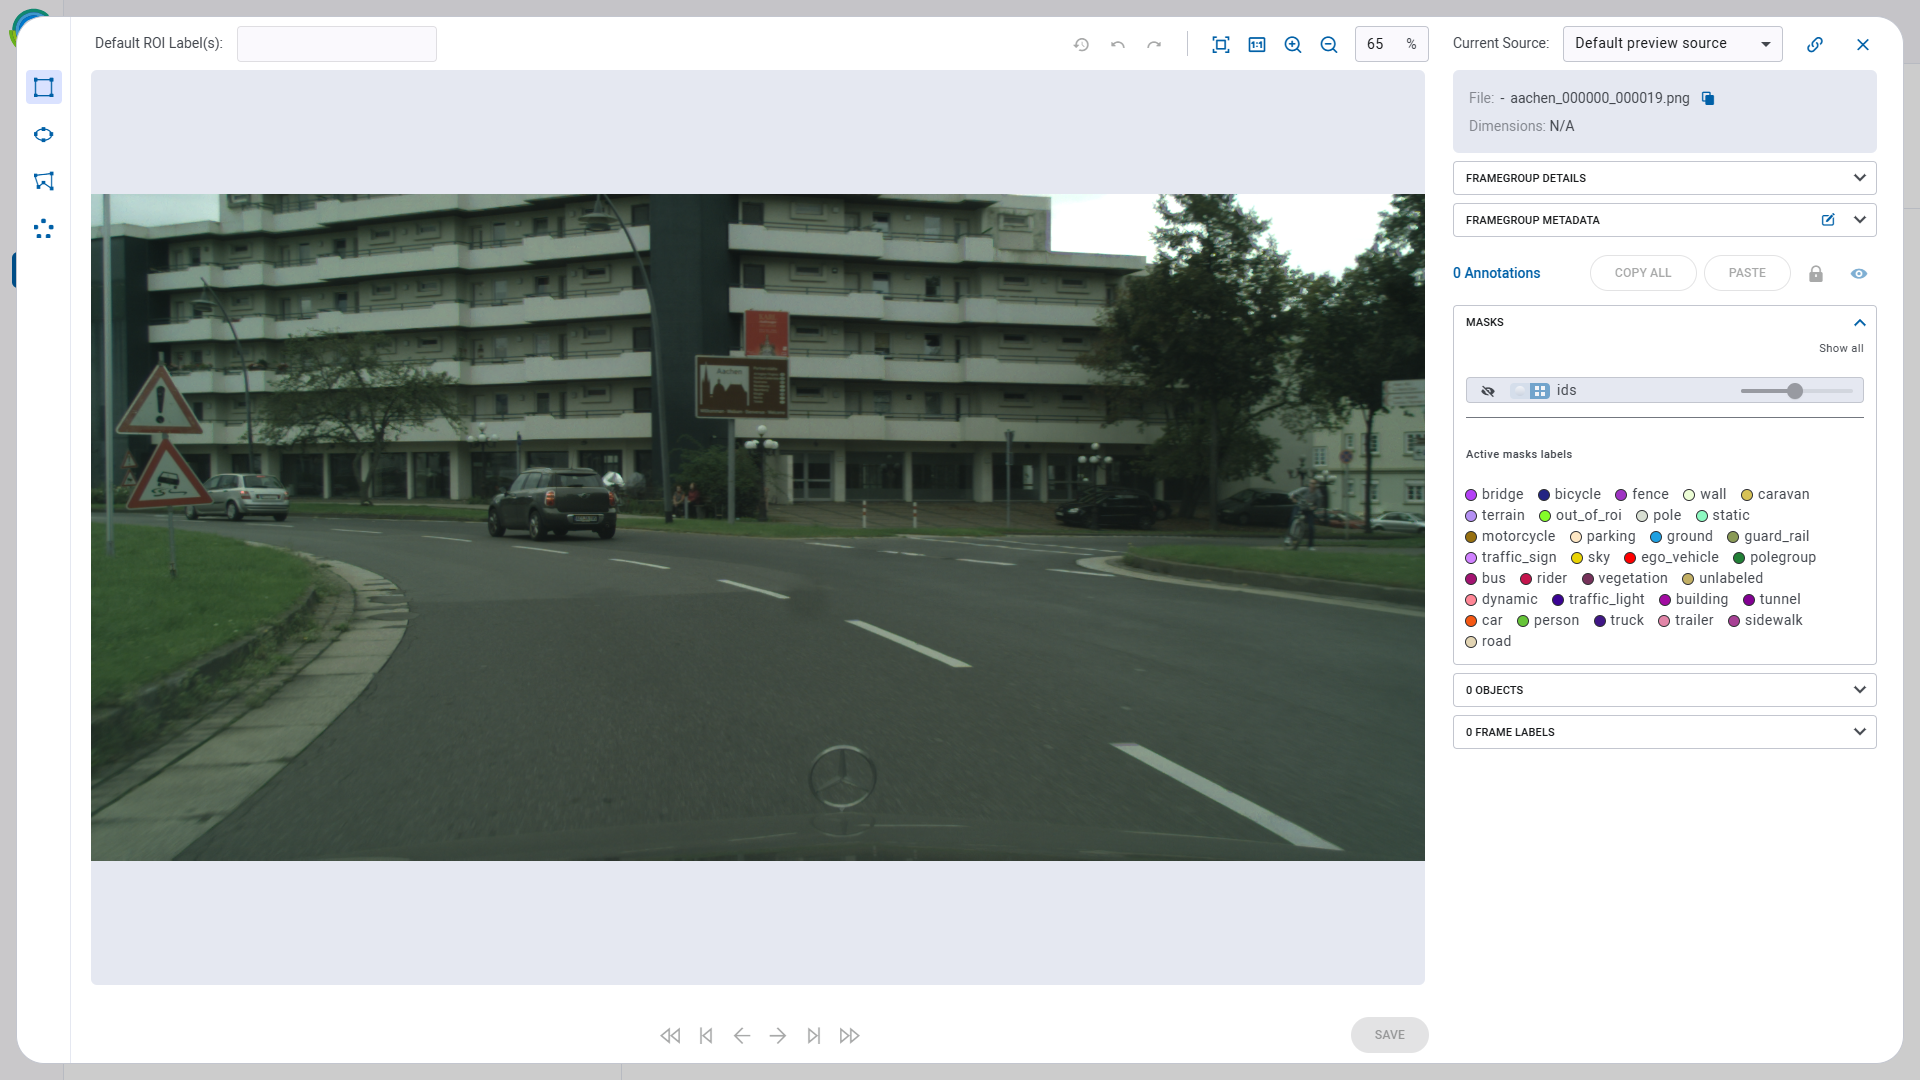Expand the 0 FRAME LABELS section
Viewport: 1920px width, 1080px height.
[x=1859, y=733]
